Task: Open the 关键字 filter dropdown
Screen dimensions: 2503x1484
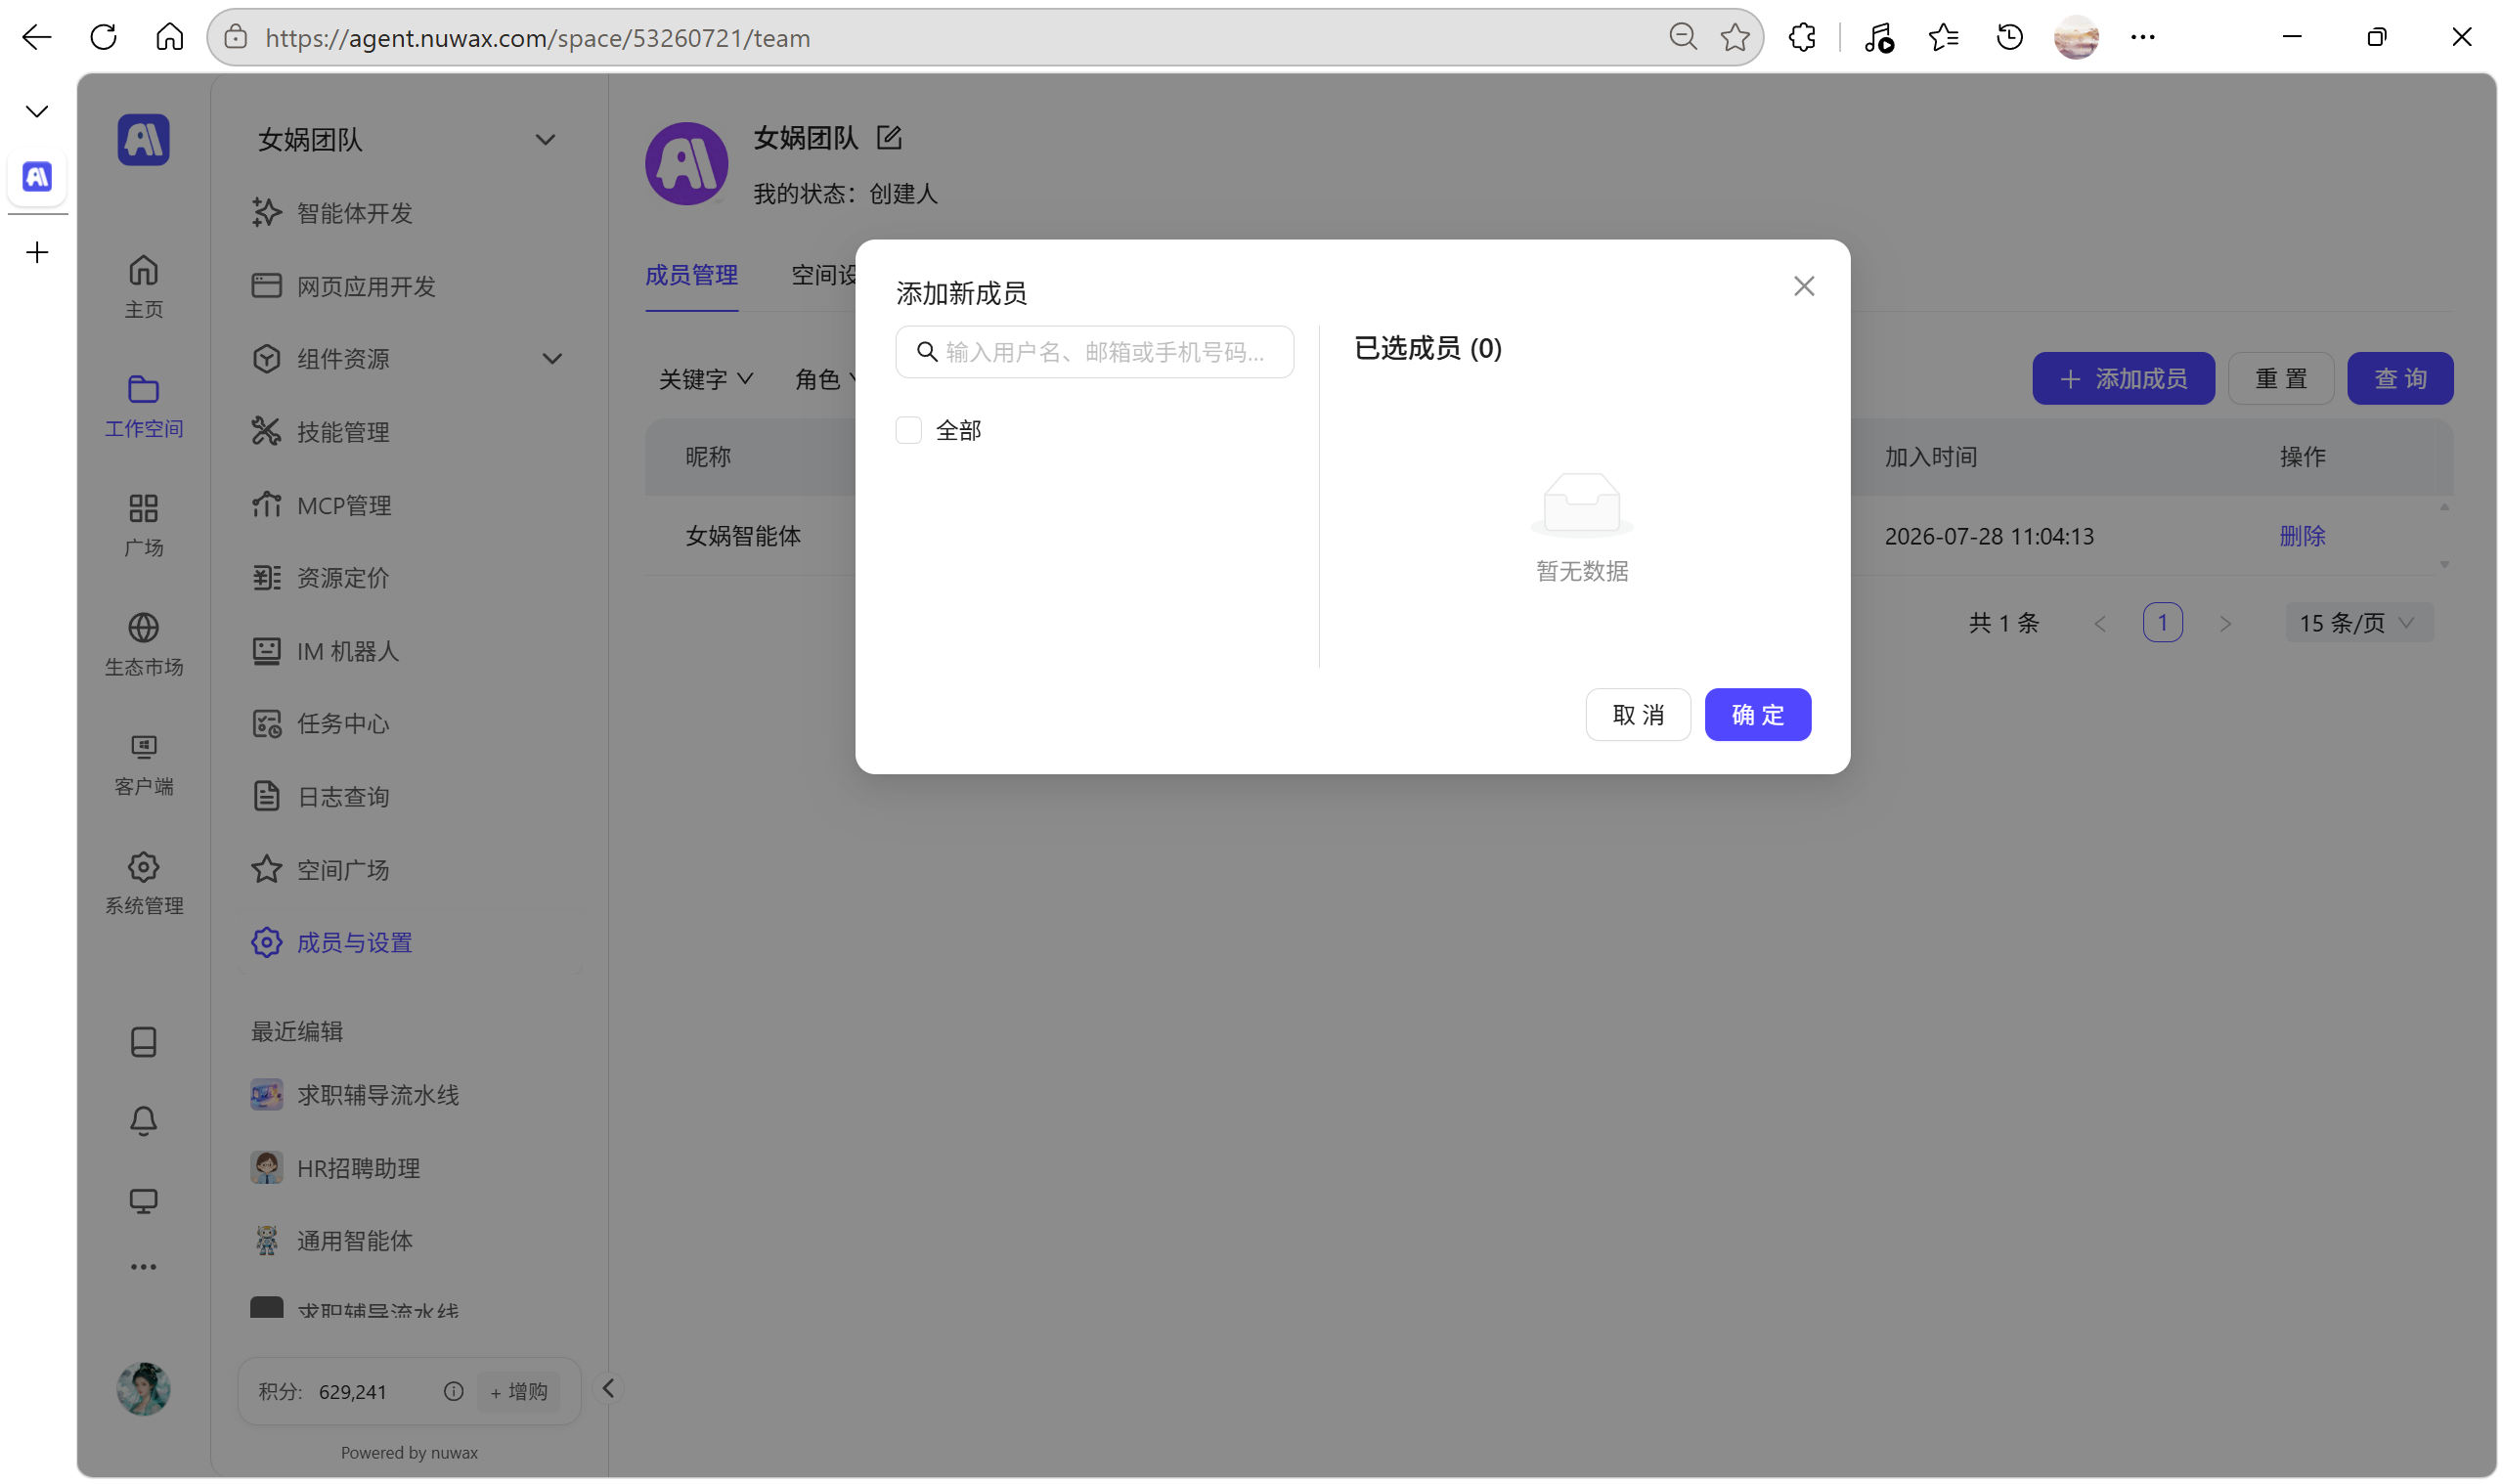Action: click(705, 379)
